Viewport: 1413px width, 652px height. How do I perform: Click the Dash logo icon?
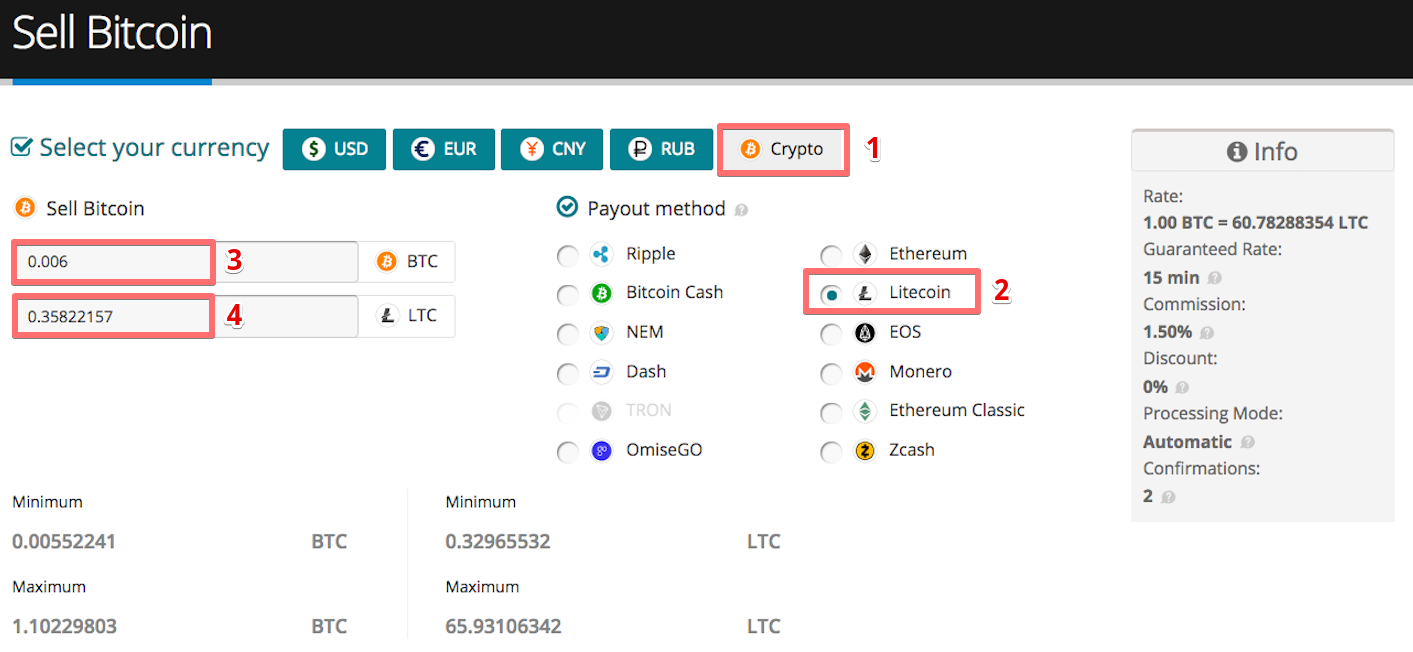[601, 372]
